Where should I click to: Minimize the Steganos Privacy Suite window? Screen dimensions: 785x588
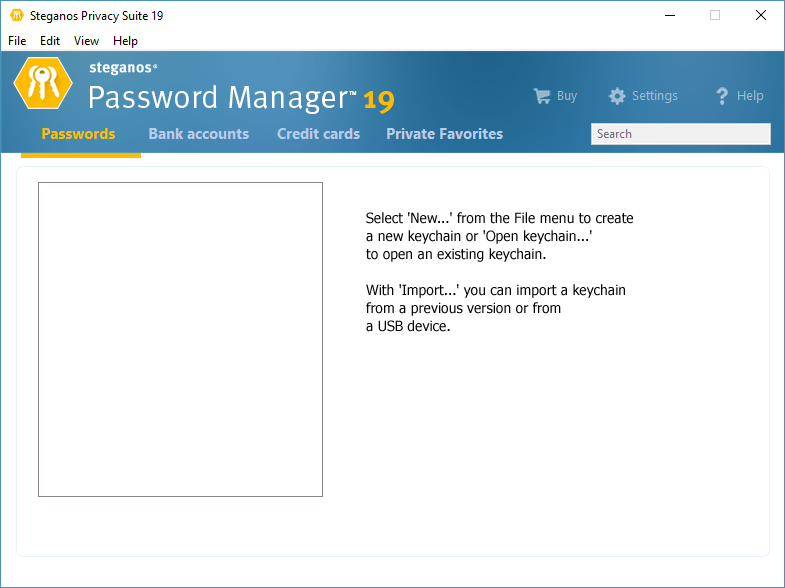(670, 16)
